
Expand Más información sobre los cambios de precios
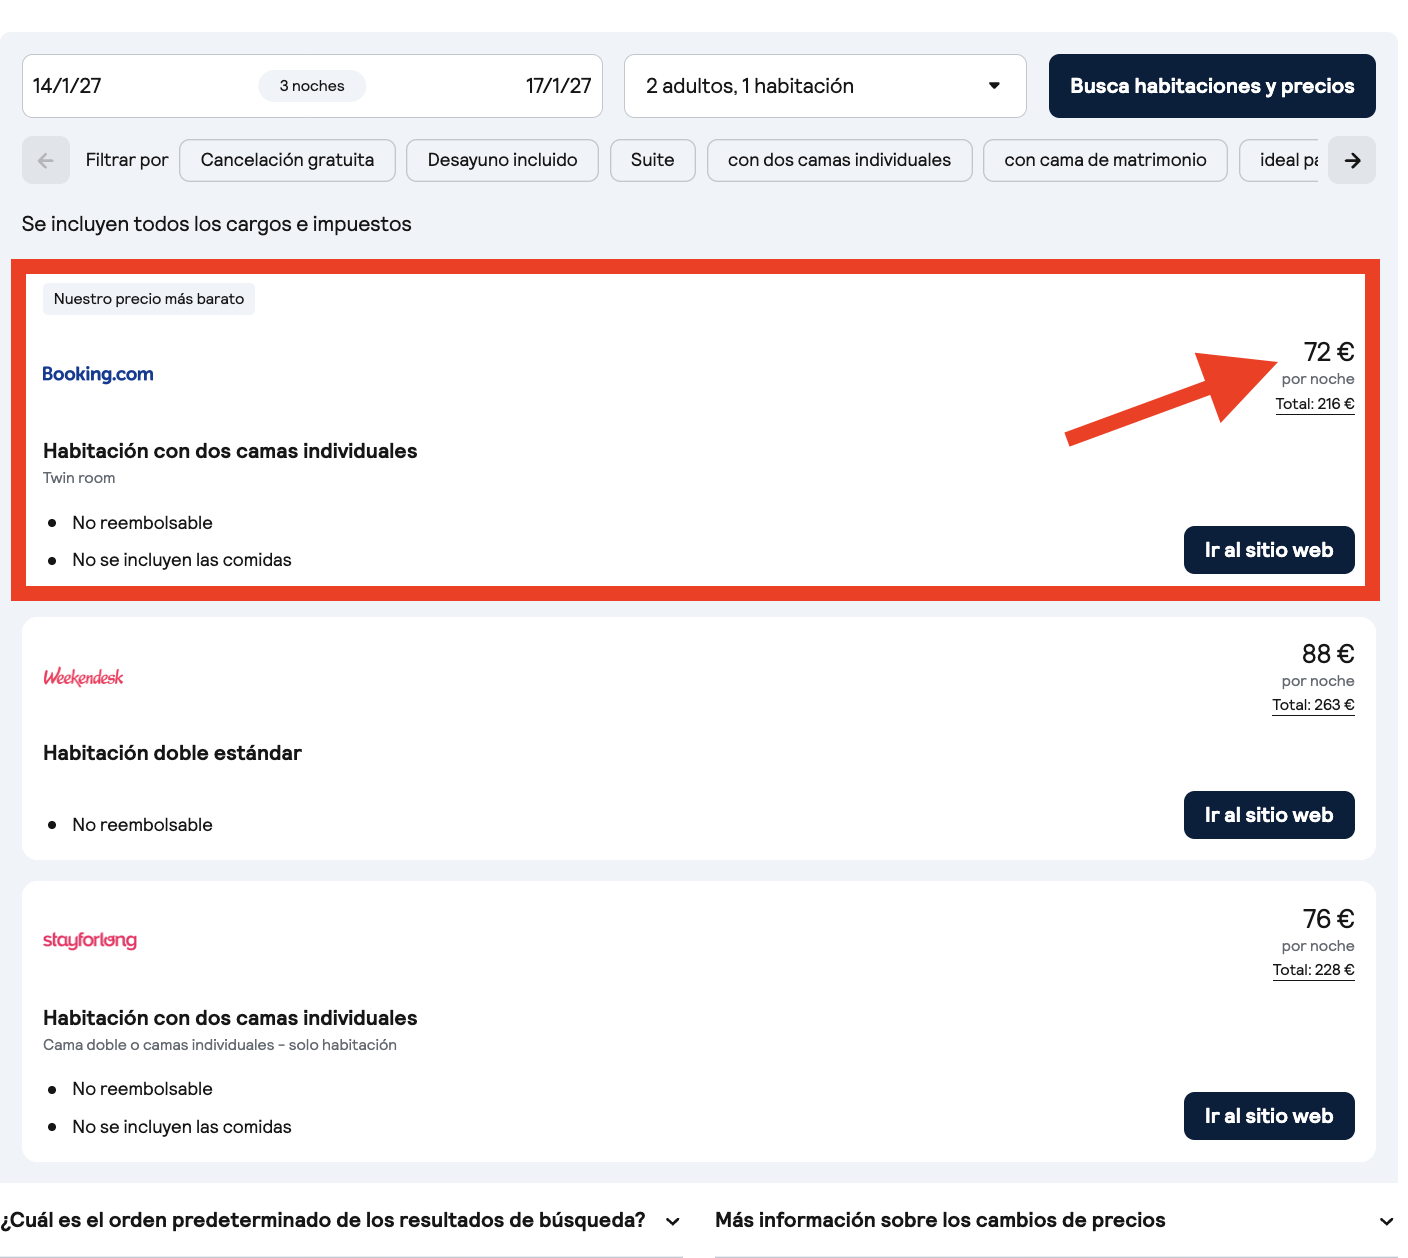pos(1056,1220)
